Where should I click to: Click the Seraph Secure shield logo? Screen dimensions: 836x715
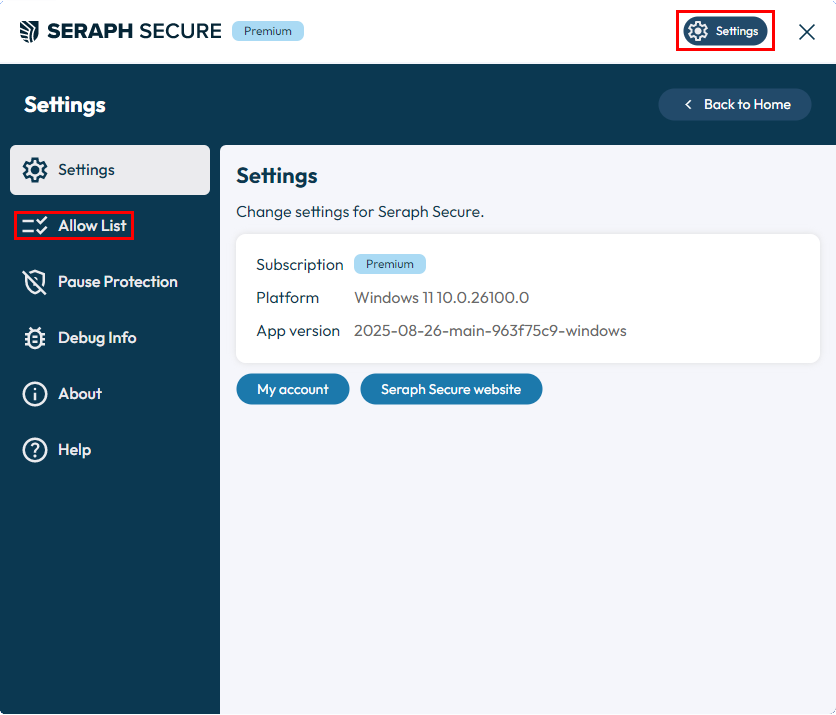pyautogui.click(x=29, y=31)
